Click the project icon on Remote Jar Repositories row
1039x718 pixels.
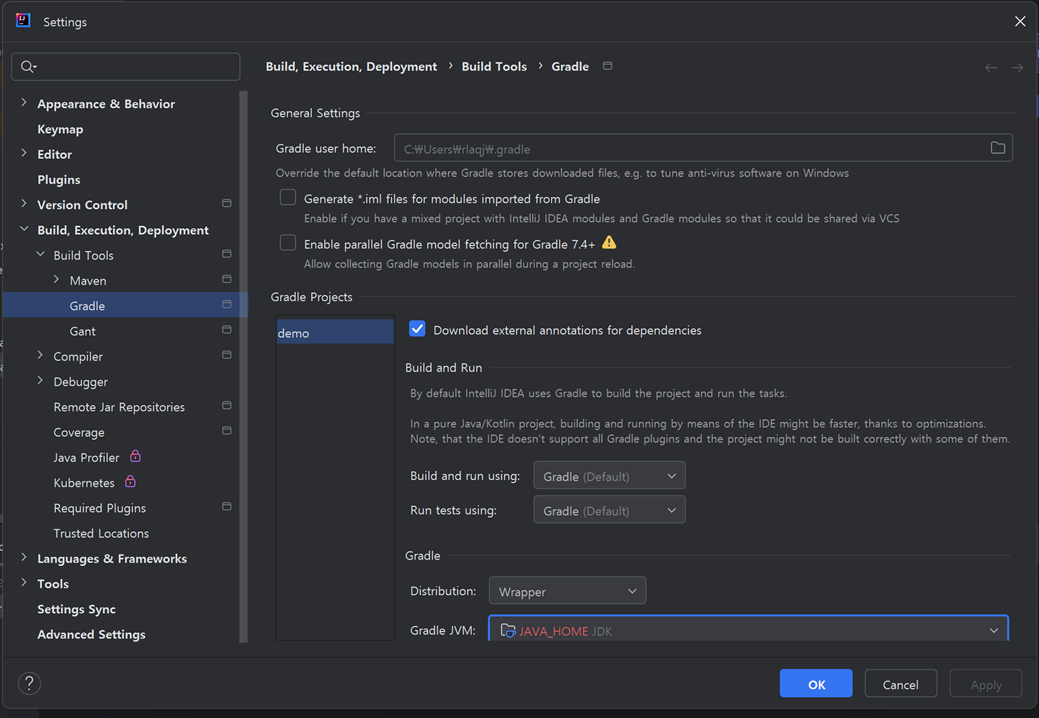[227, 405]
